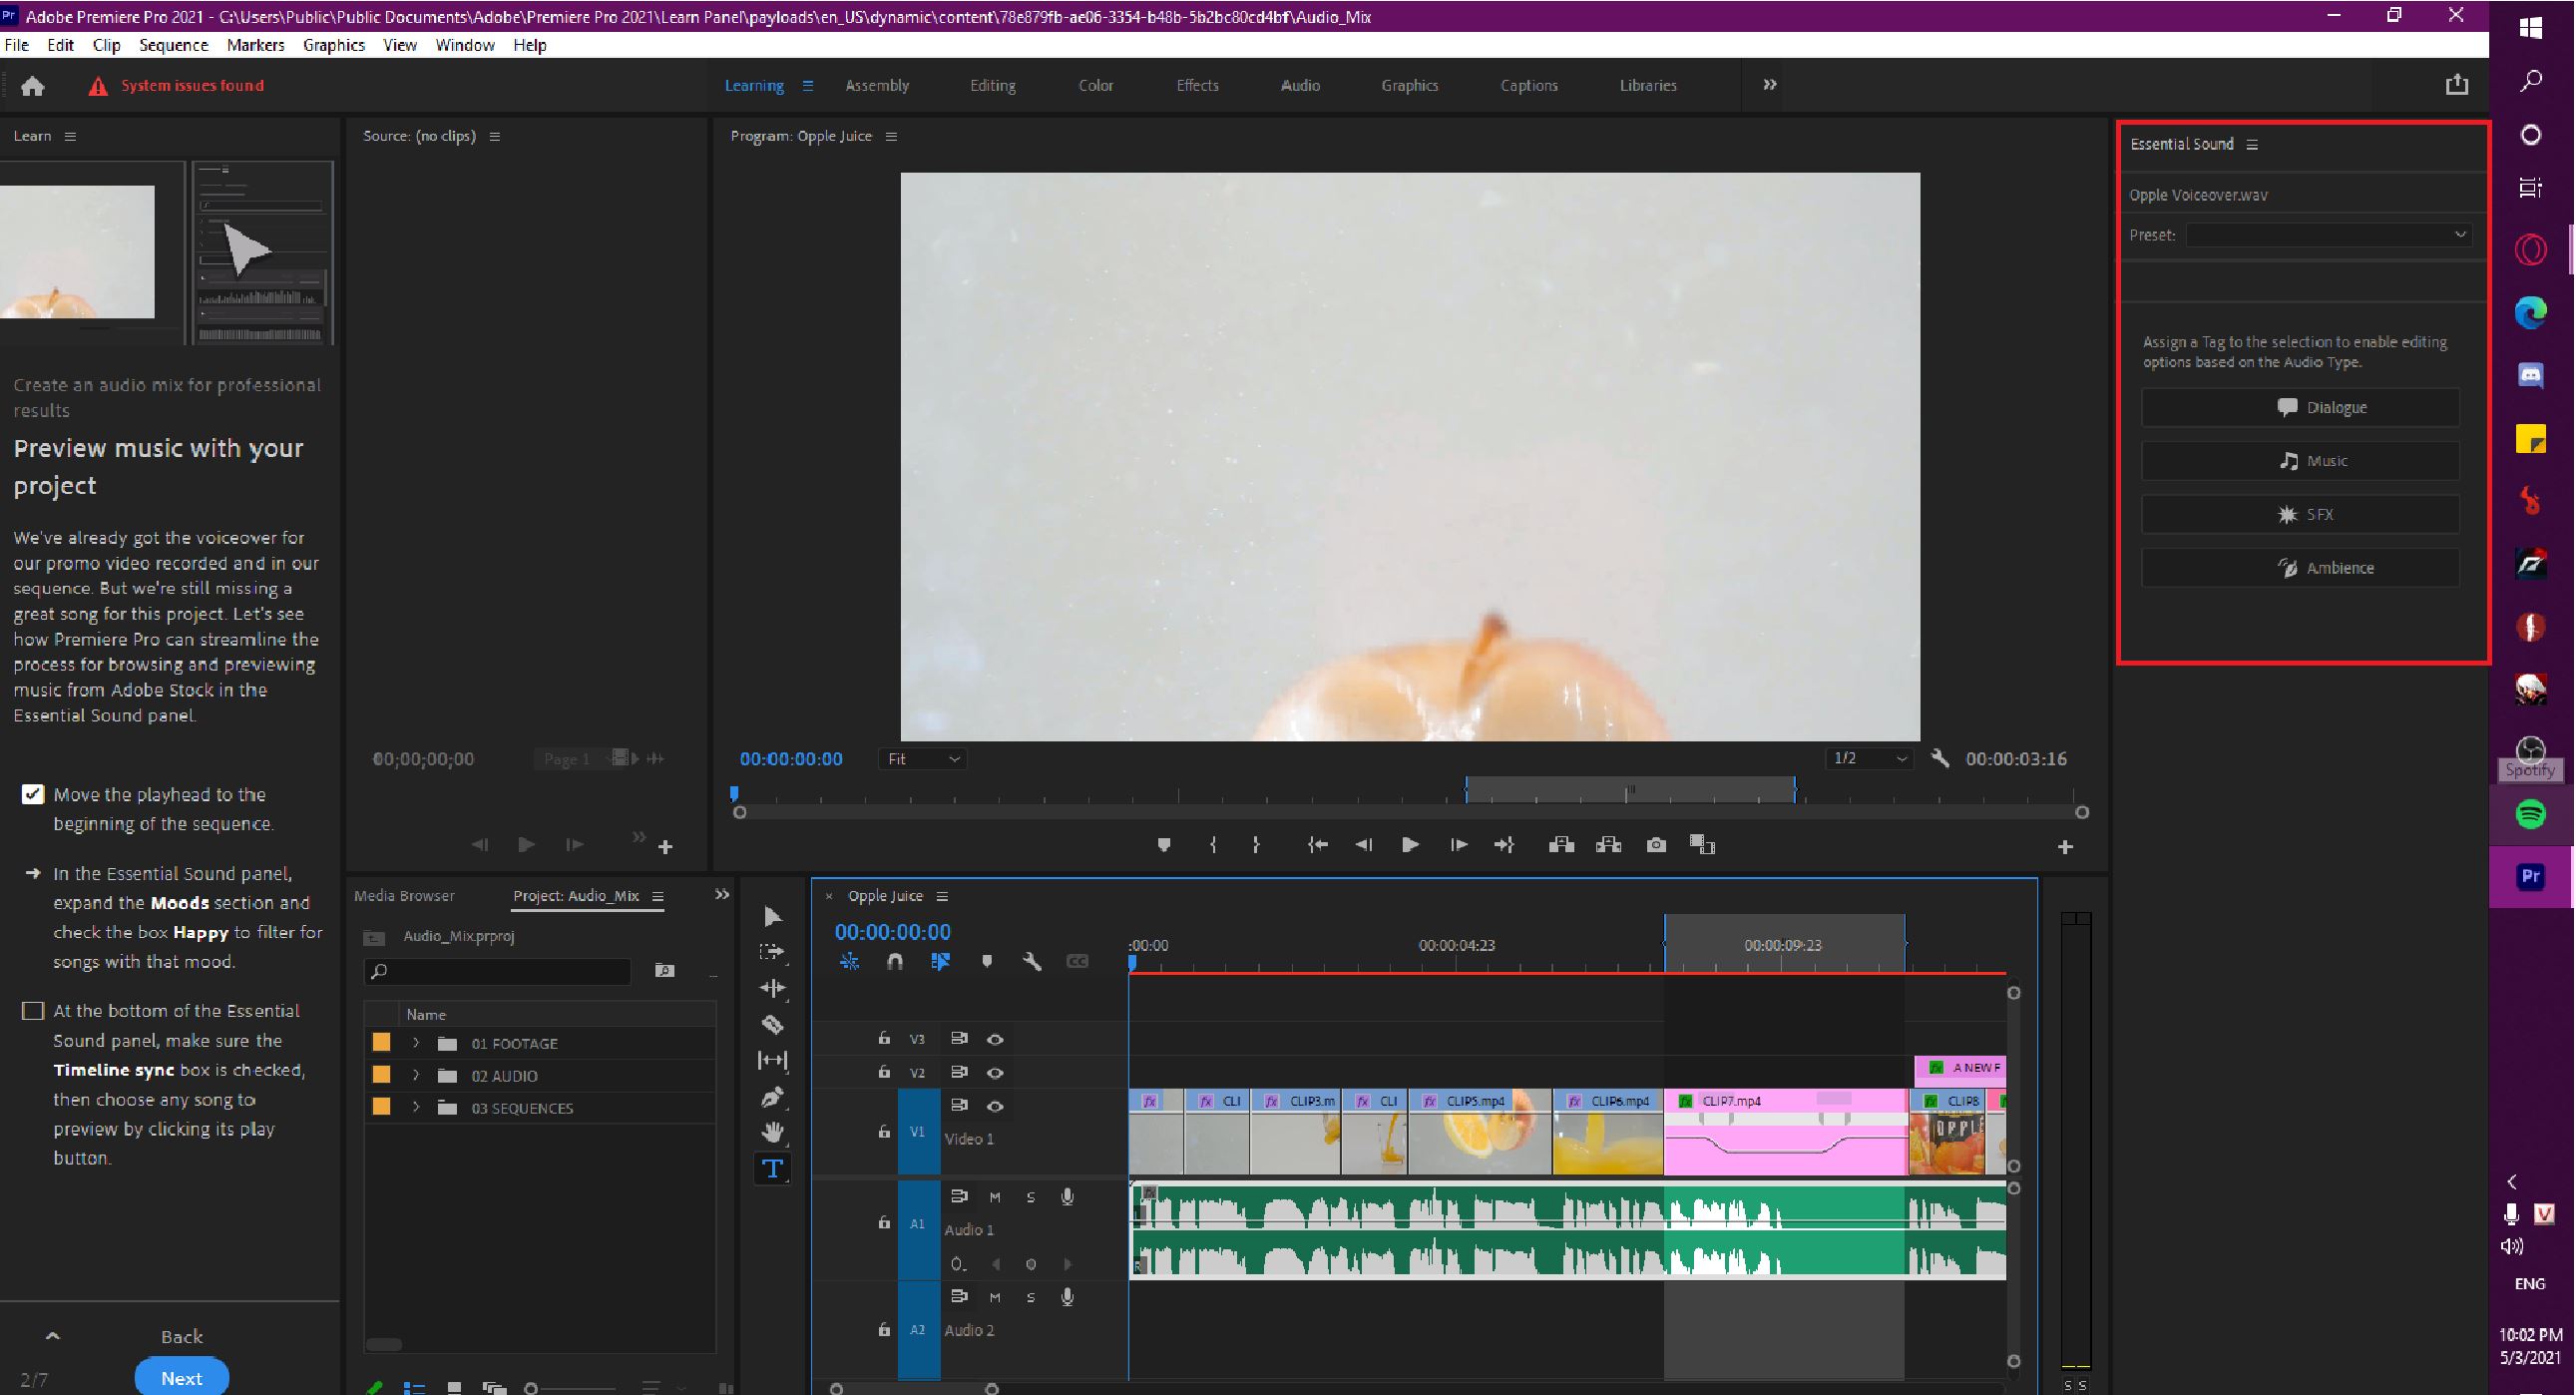
Task: Open the Sequence menu
Action: pyautogui.click(x=173, y=45)
